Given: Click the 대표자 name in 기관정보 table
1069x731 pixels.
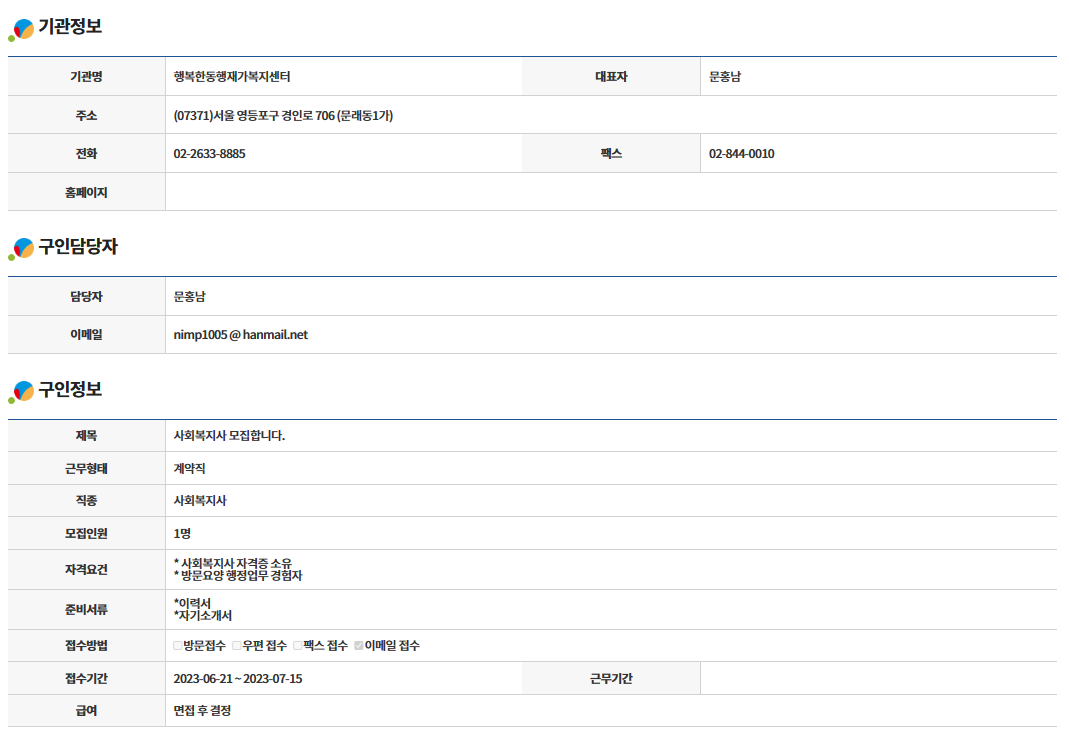Looking at the screenshot, I should (x=724, y=77).
